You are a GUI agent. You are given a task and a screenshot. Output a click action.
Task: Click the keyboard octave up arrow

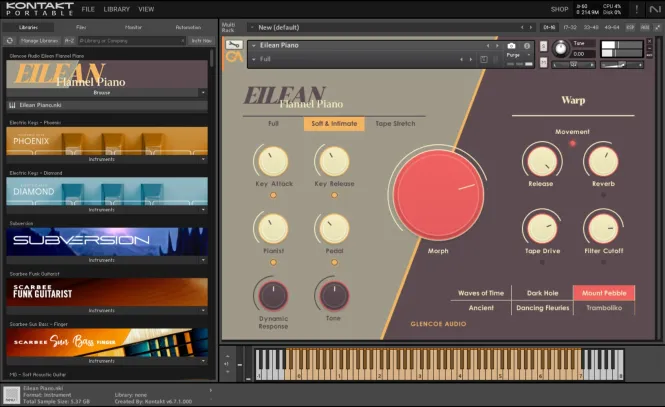pos(227,356)
